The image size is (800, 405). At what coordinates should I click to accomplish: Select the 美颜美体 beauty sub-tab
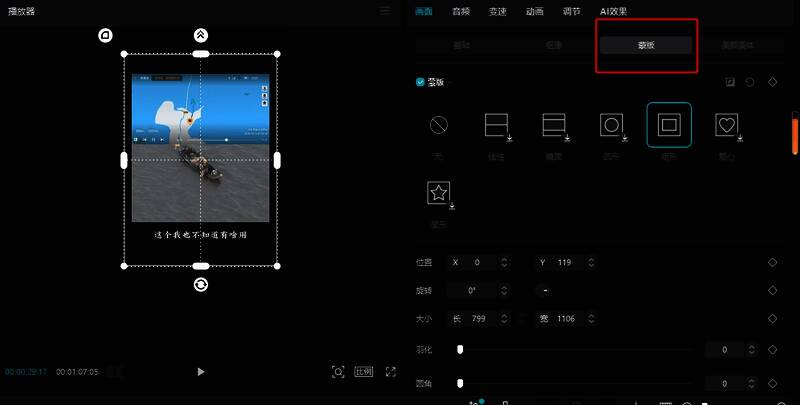click(x=738, y=45)
